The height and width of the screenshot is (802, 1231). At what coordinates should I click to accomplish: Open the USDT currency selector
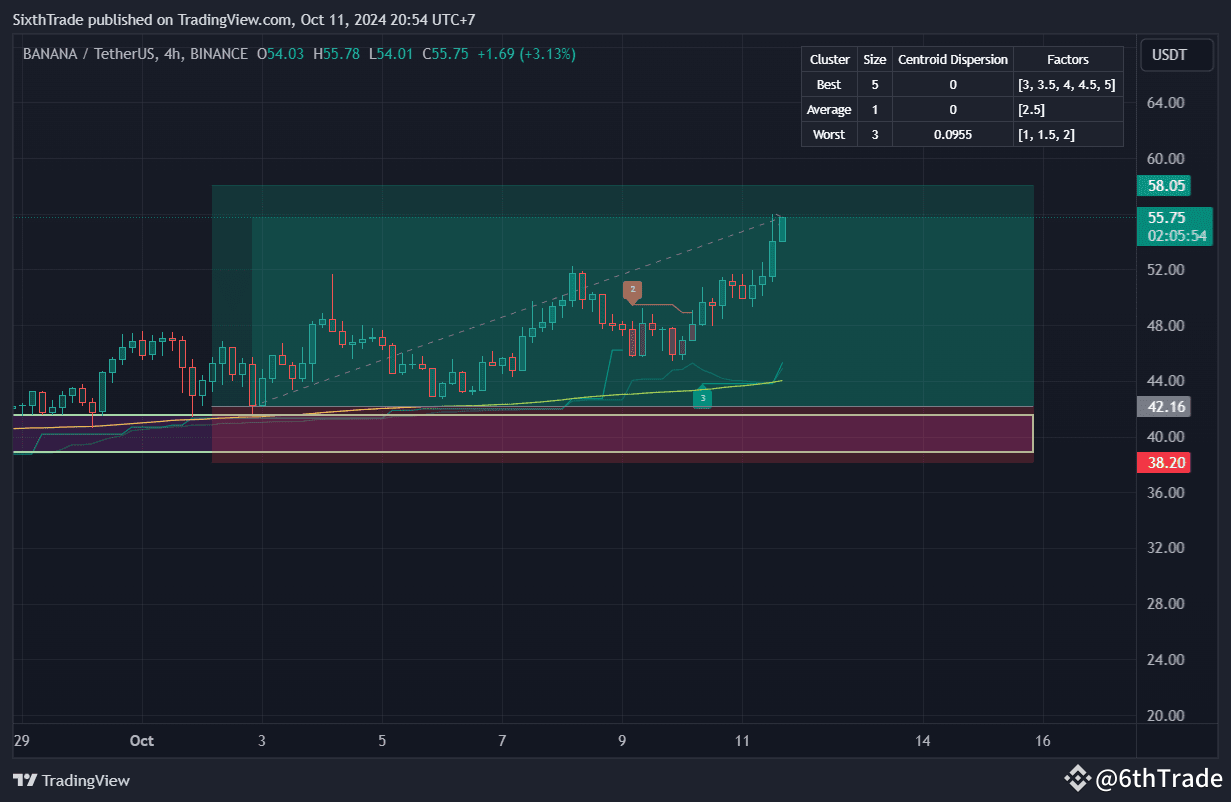pos(1176,55)
